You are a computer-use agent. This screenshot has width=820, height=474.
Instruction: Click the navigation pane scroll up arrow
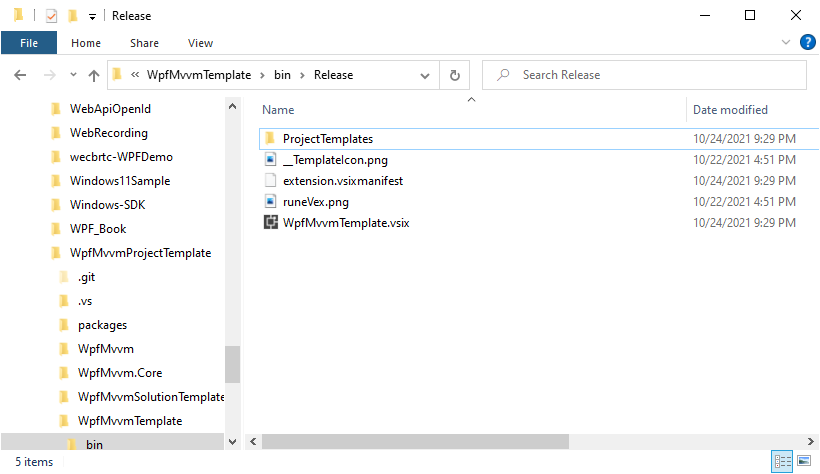pos(233,106)
